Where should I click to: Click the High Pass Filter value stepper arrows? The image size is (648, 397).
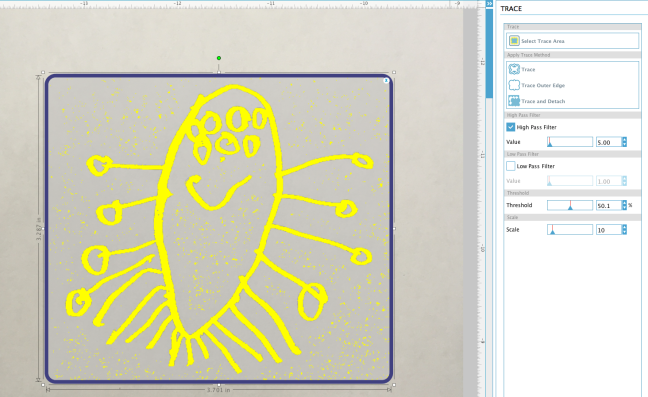pyautogui.click(x=624, y=142)
